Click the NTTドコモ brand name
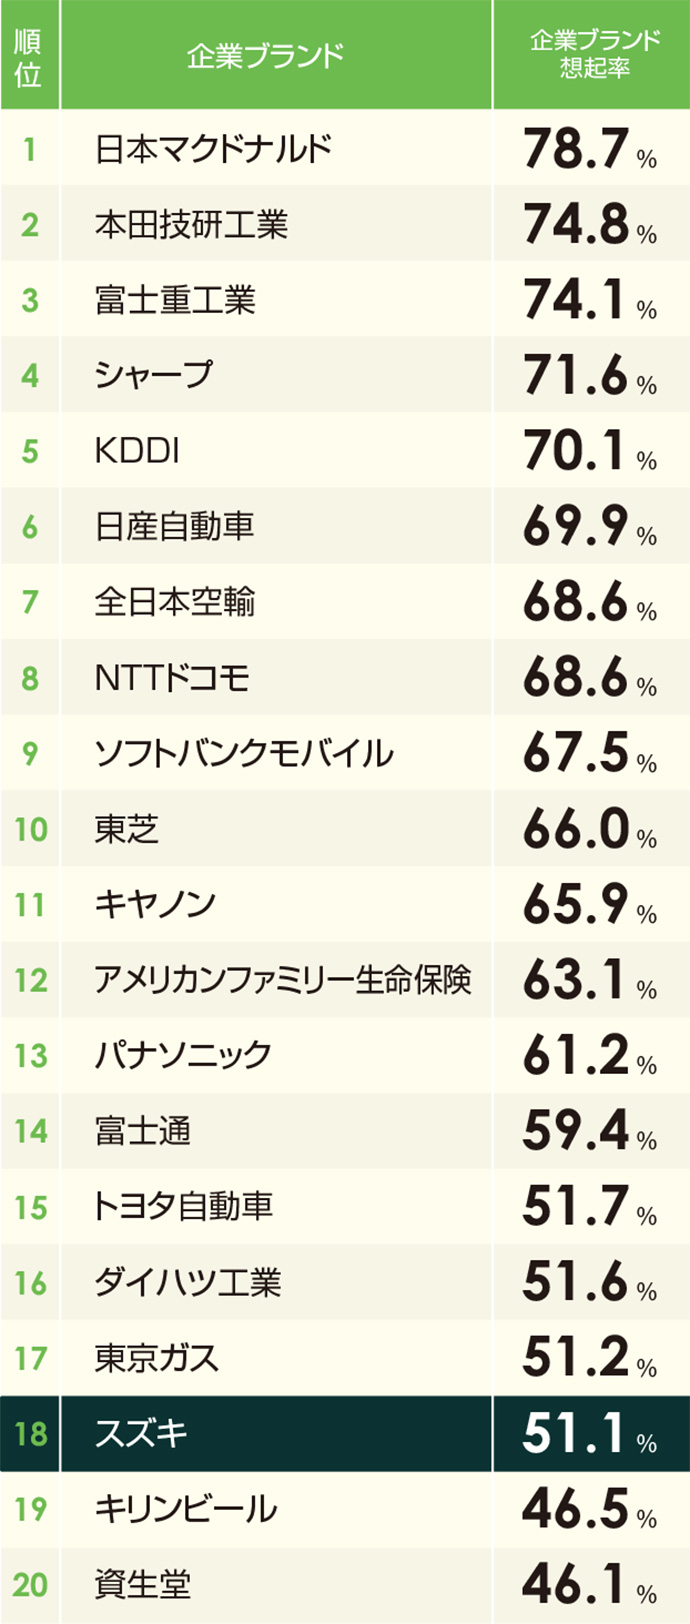Image resolution: width=690 pixels, height=1624 pixels. (x=172, y=677)
